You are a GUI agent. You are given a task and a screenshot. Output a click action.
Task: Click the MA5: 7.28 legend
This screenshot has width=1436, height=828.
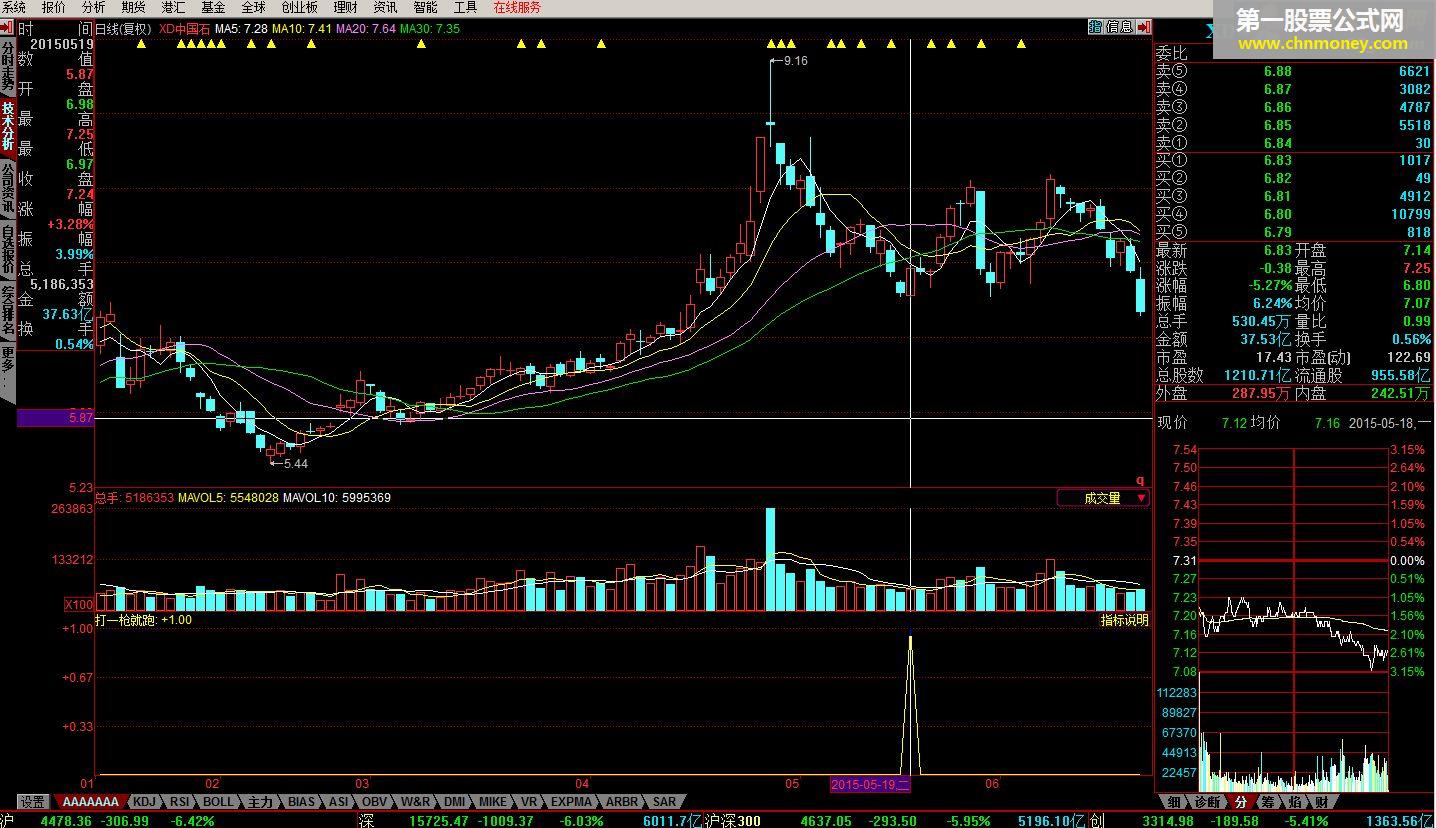tap(241, 28)
